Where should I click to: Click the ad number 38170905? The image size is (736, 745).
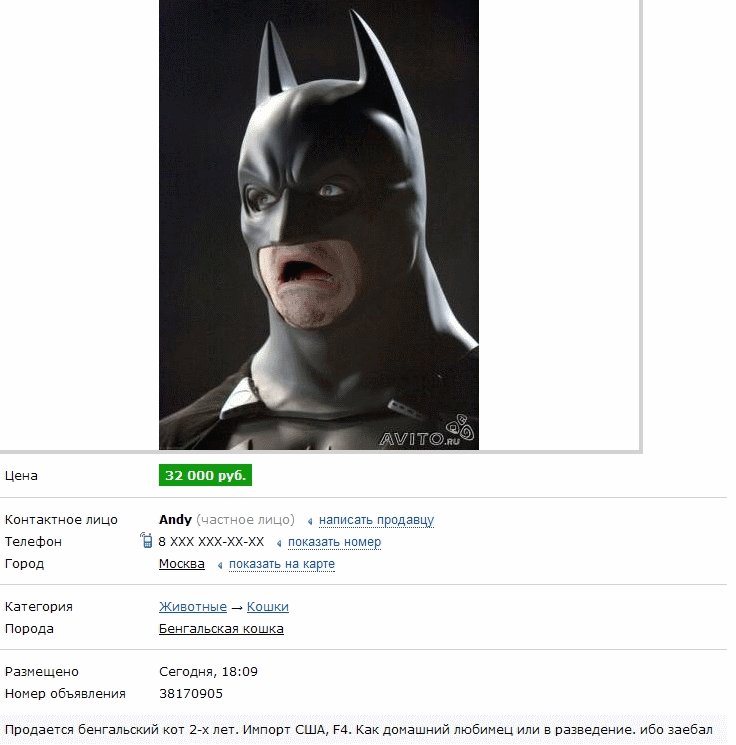click(191, 694)
